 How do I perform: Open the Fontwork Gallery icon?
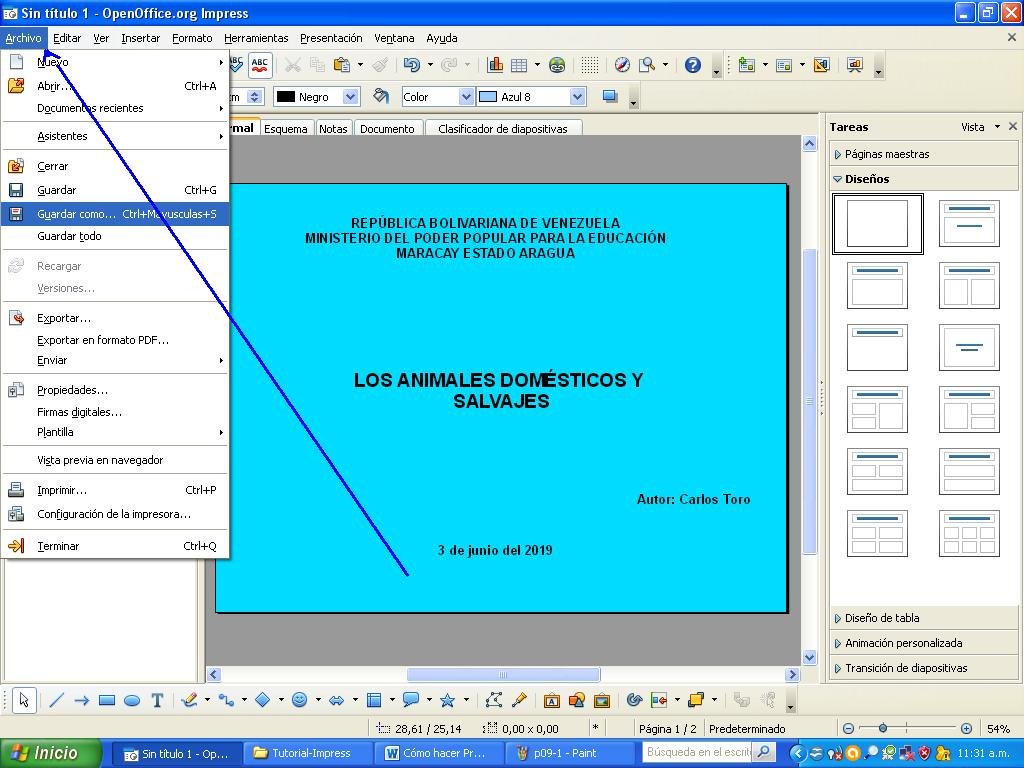click(x=551, y=700)
